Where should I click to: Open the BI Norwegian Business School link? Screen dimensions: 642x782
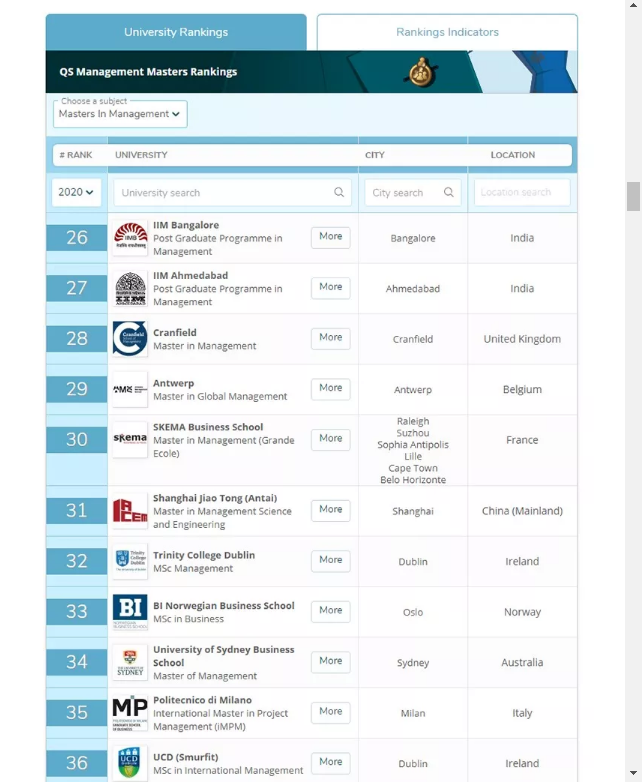[224, 605]
